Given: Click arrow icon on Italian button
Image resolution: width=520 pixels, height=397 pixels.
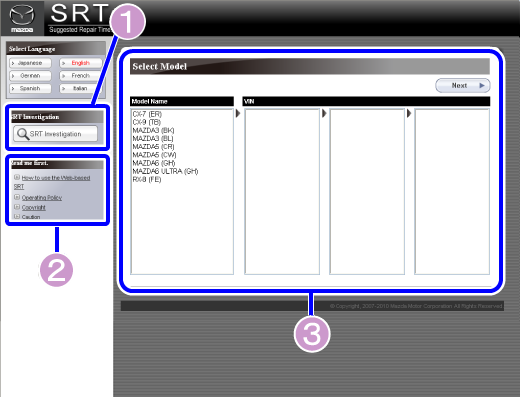Looking at the screenshot, I should [63, 89].
